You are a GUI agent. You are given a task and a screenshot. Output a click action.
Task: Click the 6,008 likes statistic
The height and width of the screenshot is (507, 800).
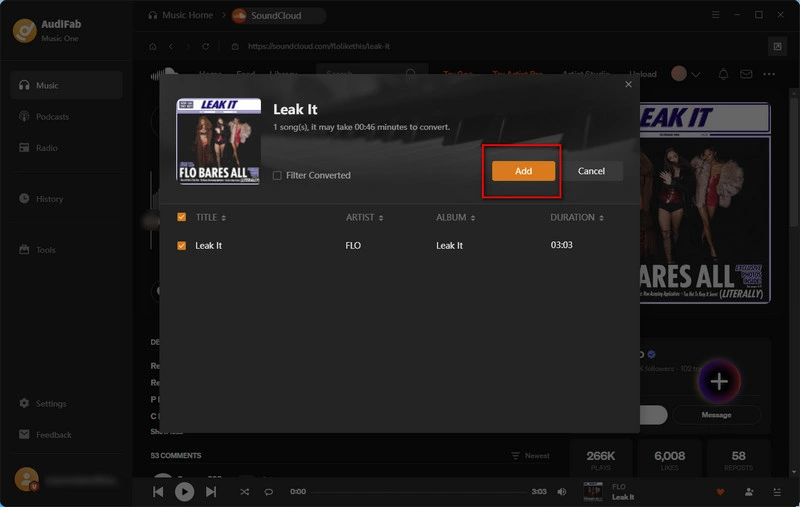[x=669, y=460]
